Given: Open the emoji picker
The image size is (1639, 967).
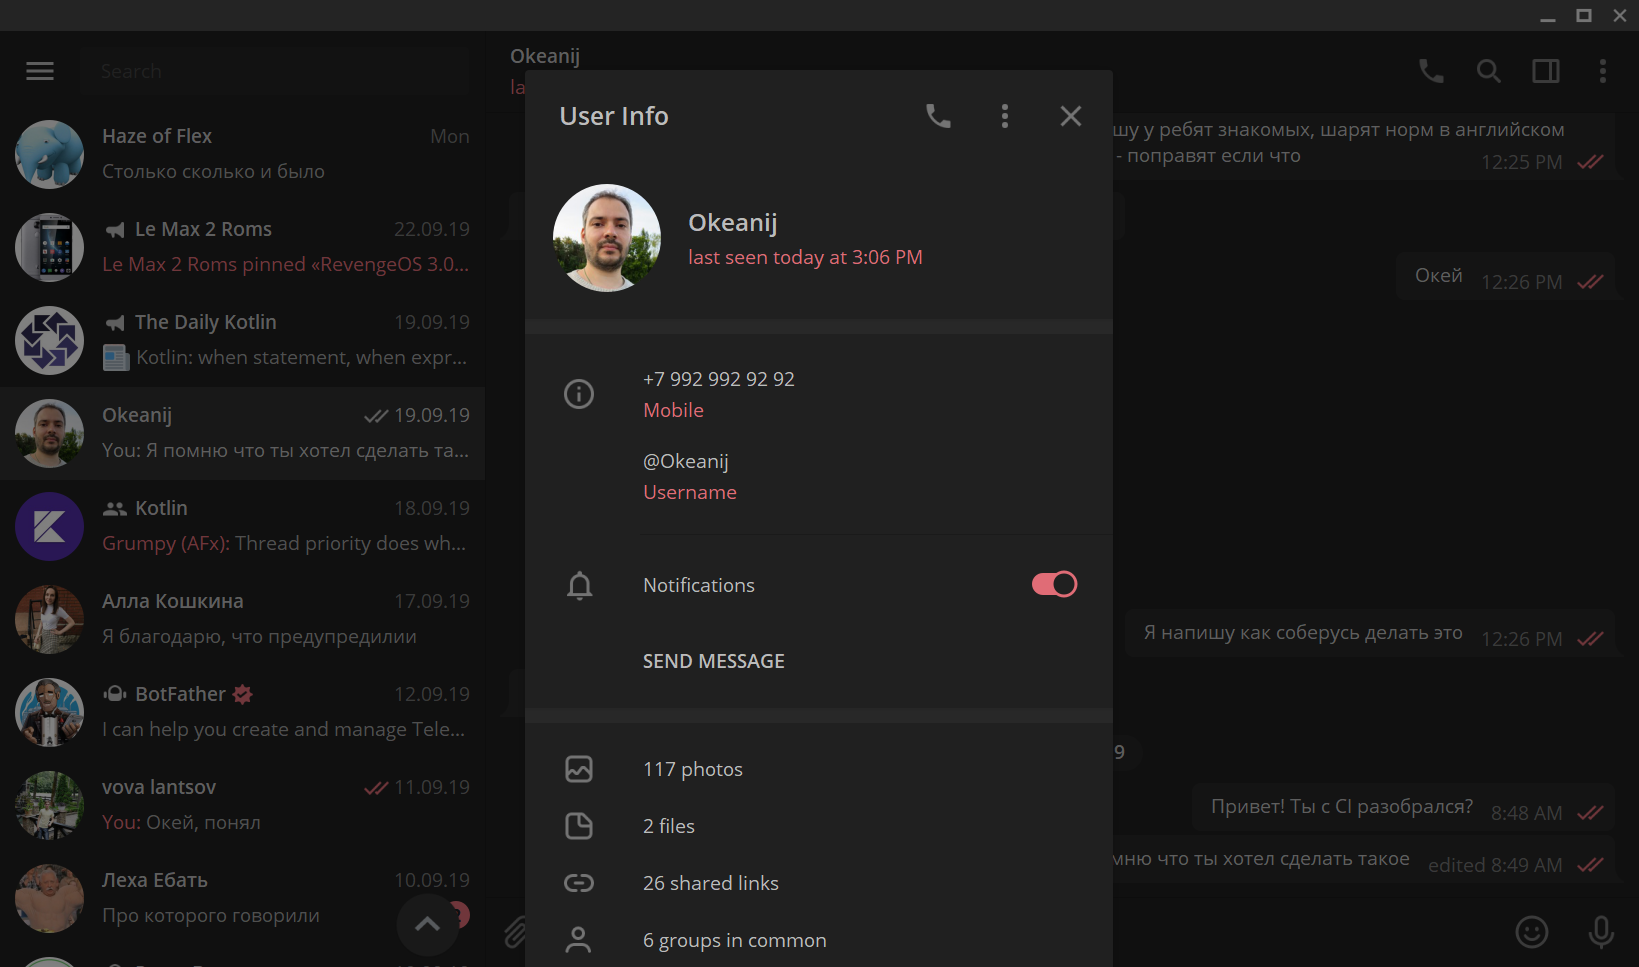Looking at the screenshot, I should click(1531, 932).
